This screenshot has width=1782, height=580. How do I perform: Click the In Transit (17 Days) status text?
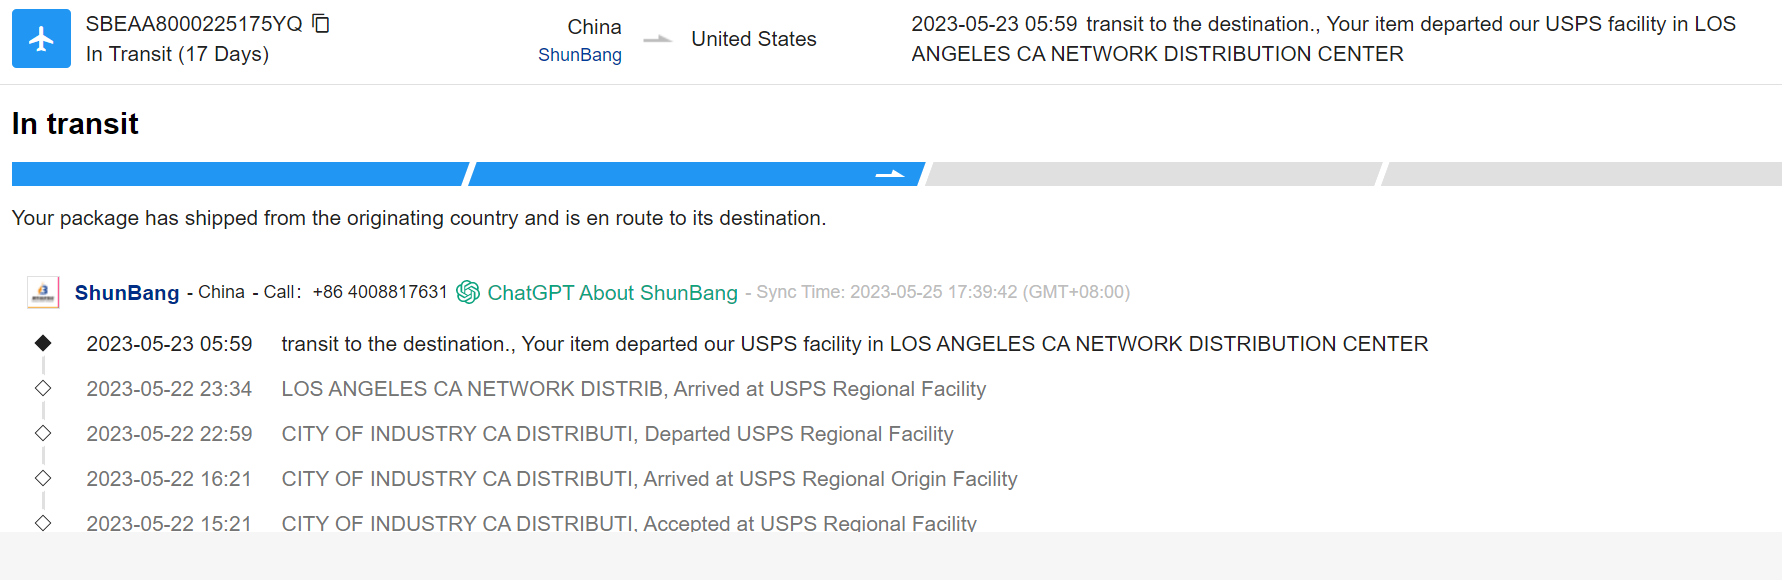(177, 54)
